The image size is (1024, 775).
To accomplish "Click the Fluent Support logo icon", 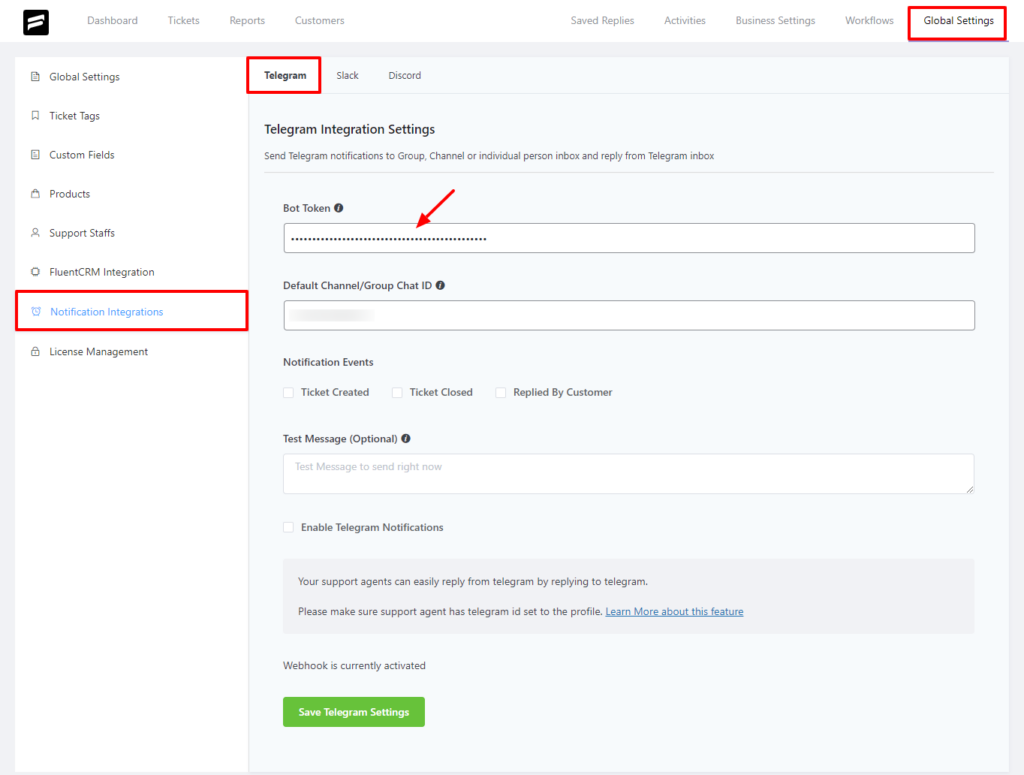I will pyautogui.click(x=36, y=22).
